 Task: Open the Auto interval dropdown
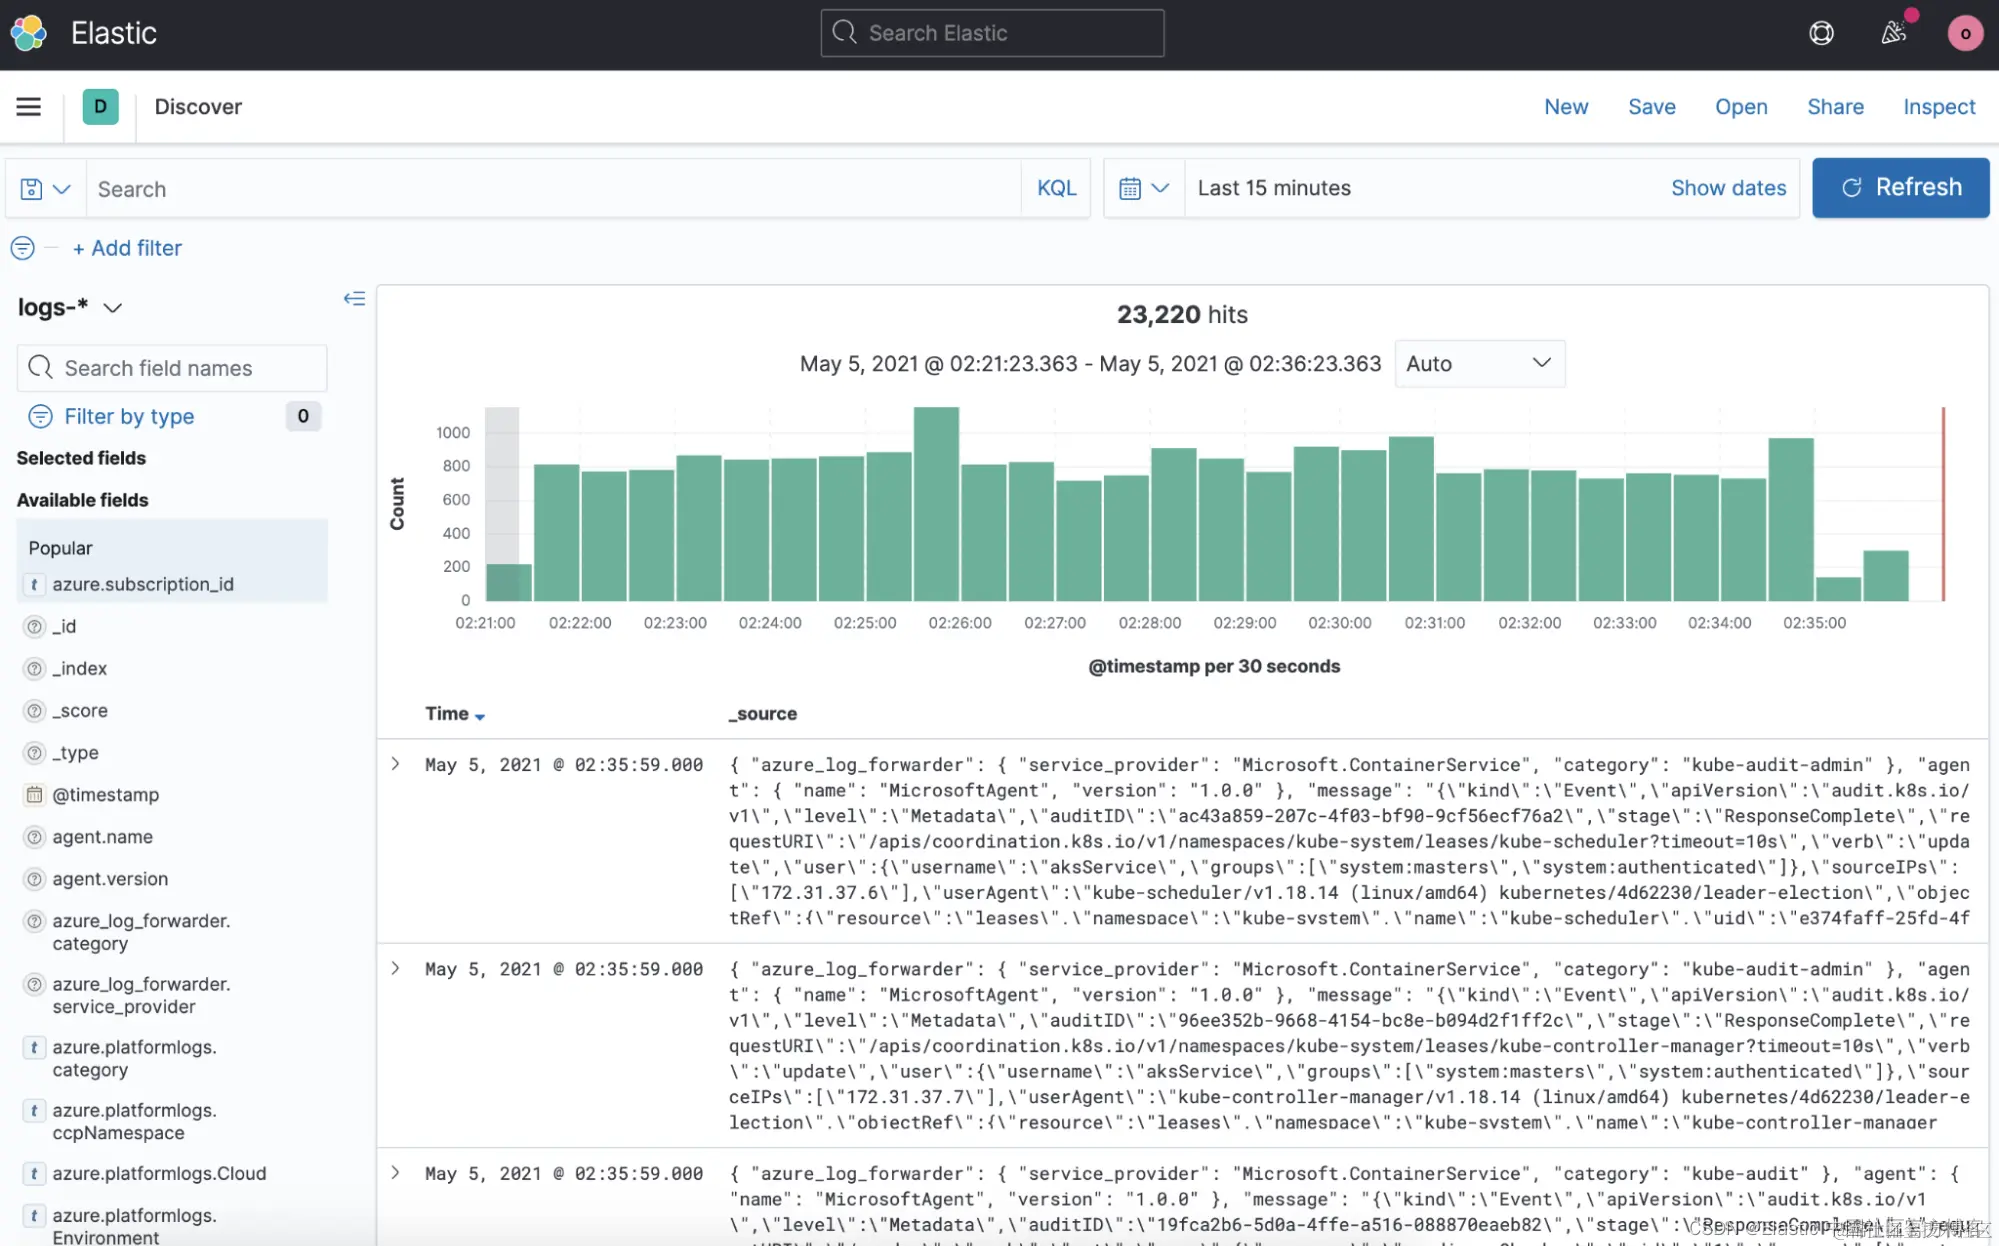pos(1478,364)
